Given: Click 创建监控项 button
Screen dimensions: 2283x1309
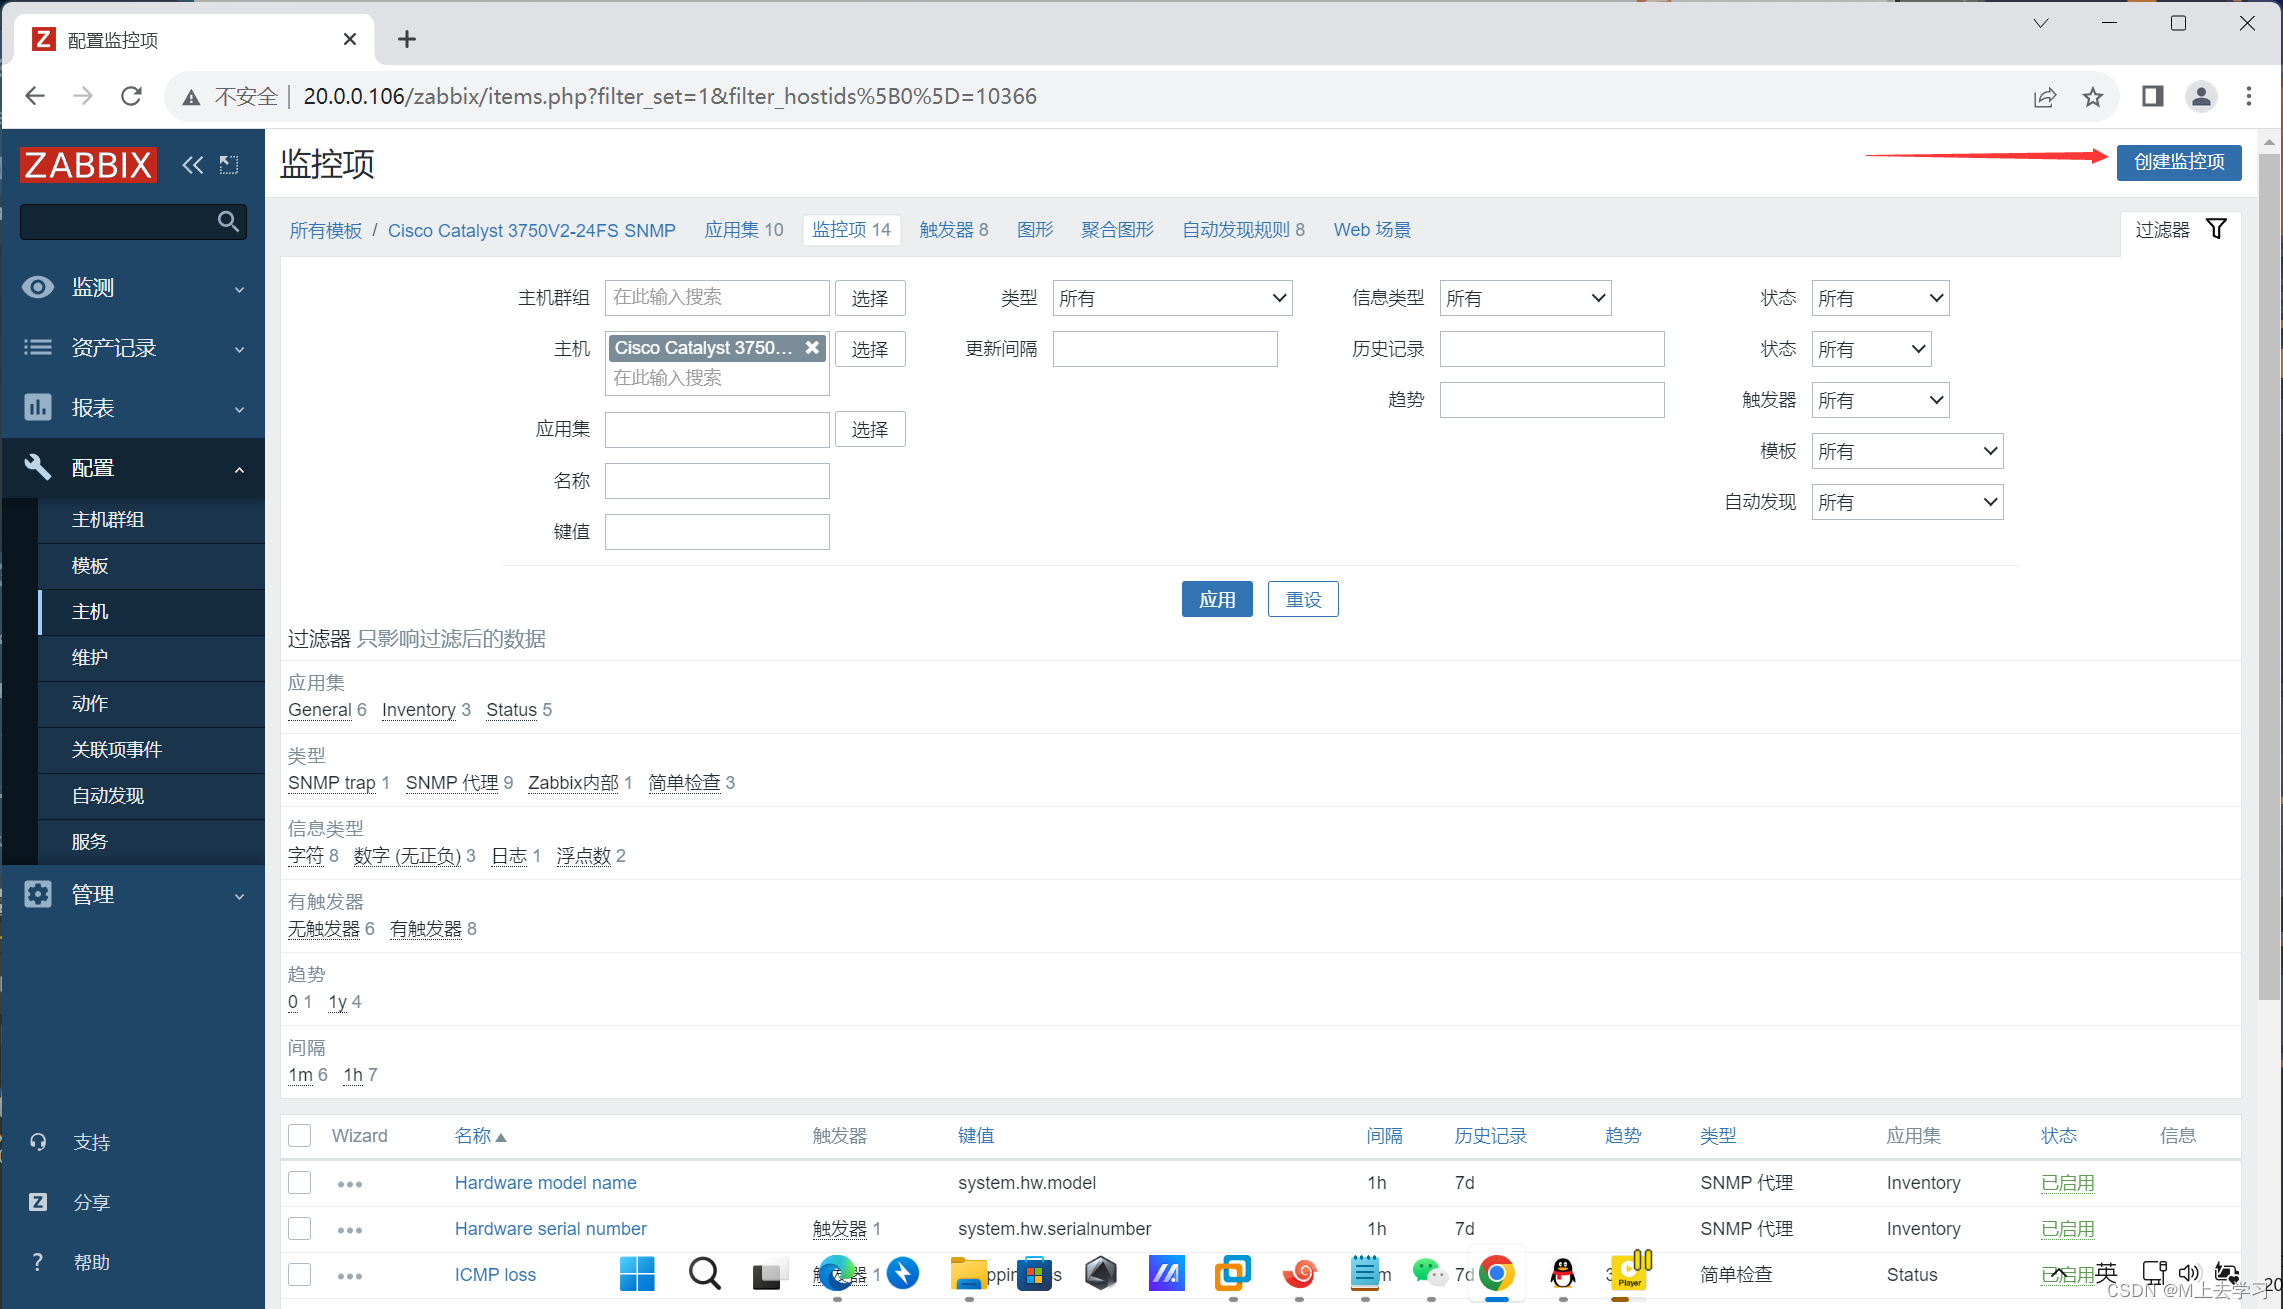Looking at the screenshot, I should click(2178, 162).
